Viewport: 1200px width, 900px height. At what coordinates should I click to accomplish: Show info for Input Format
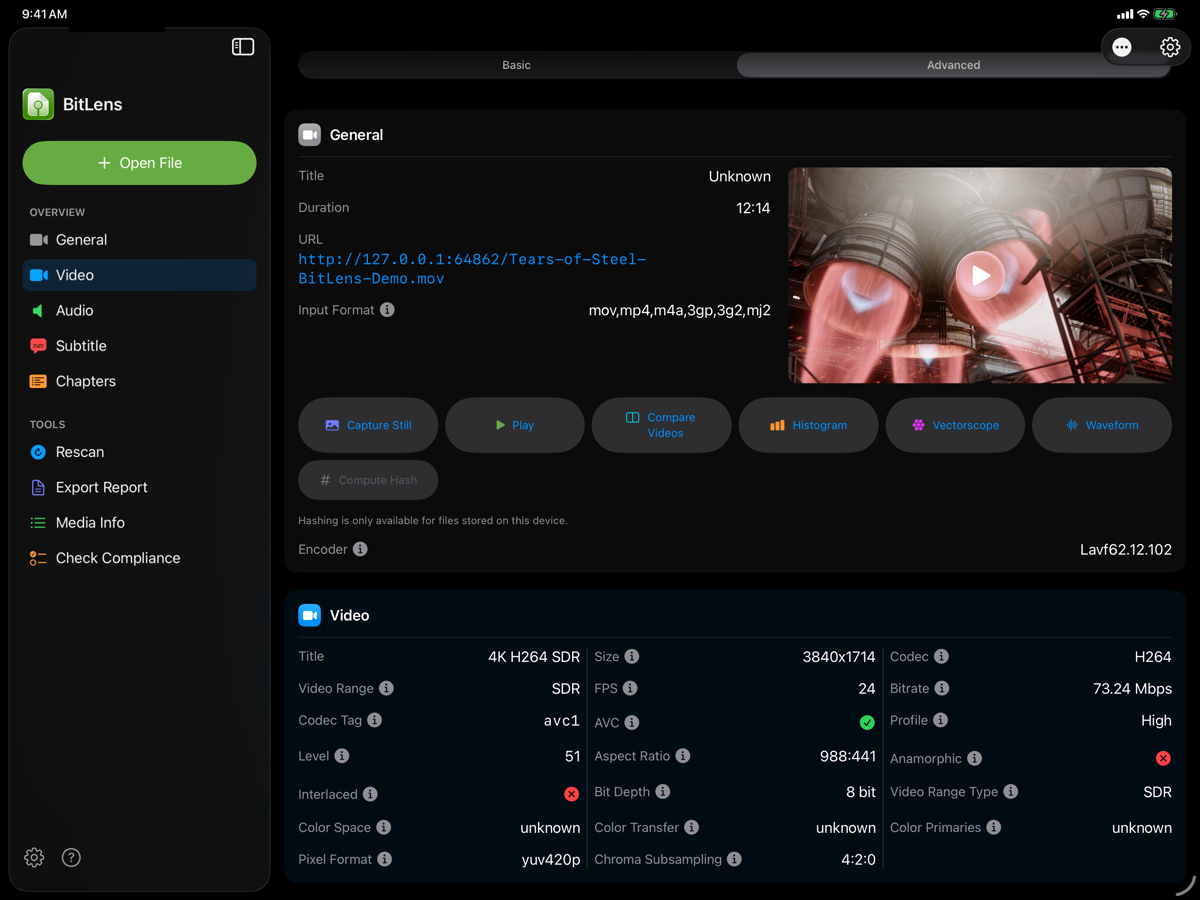(x=387, y=310)
